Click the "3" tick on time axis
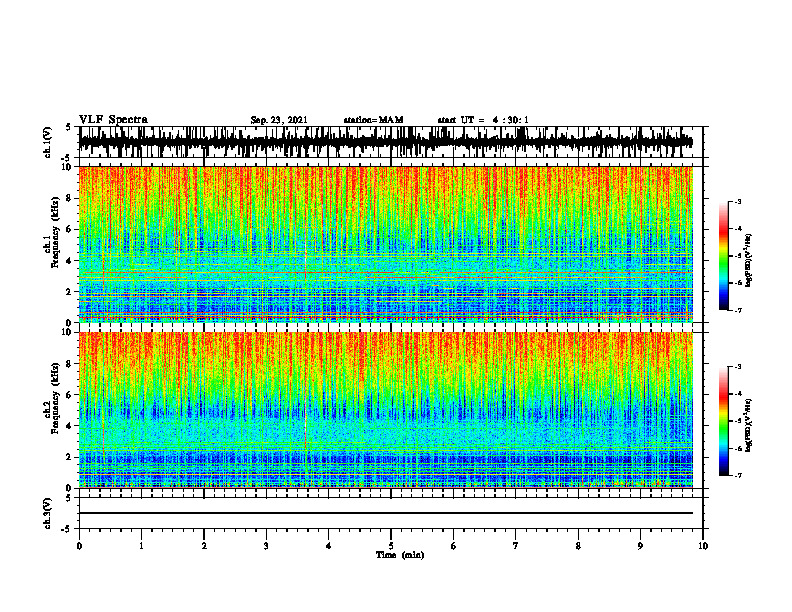 click(266, 546)
